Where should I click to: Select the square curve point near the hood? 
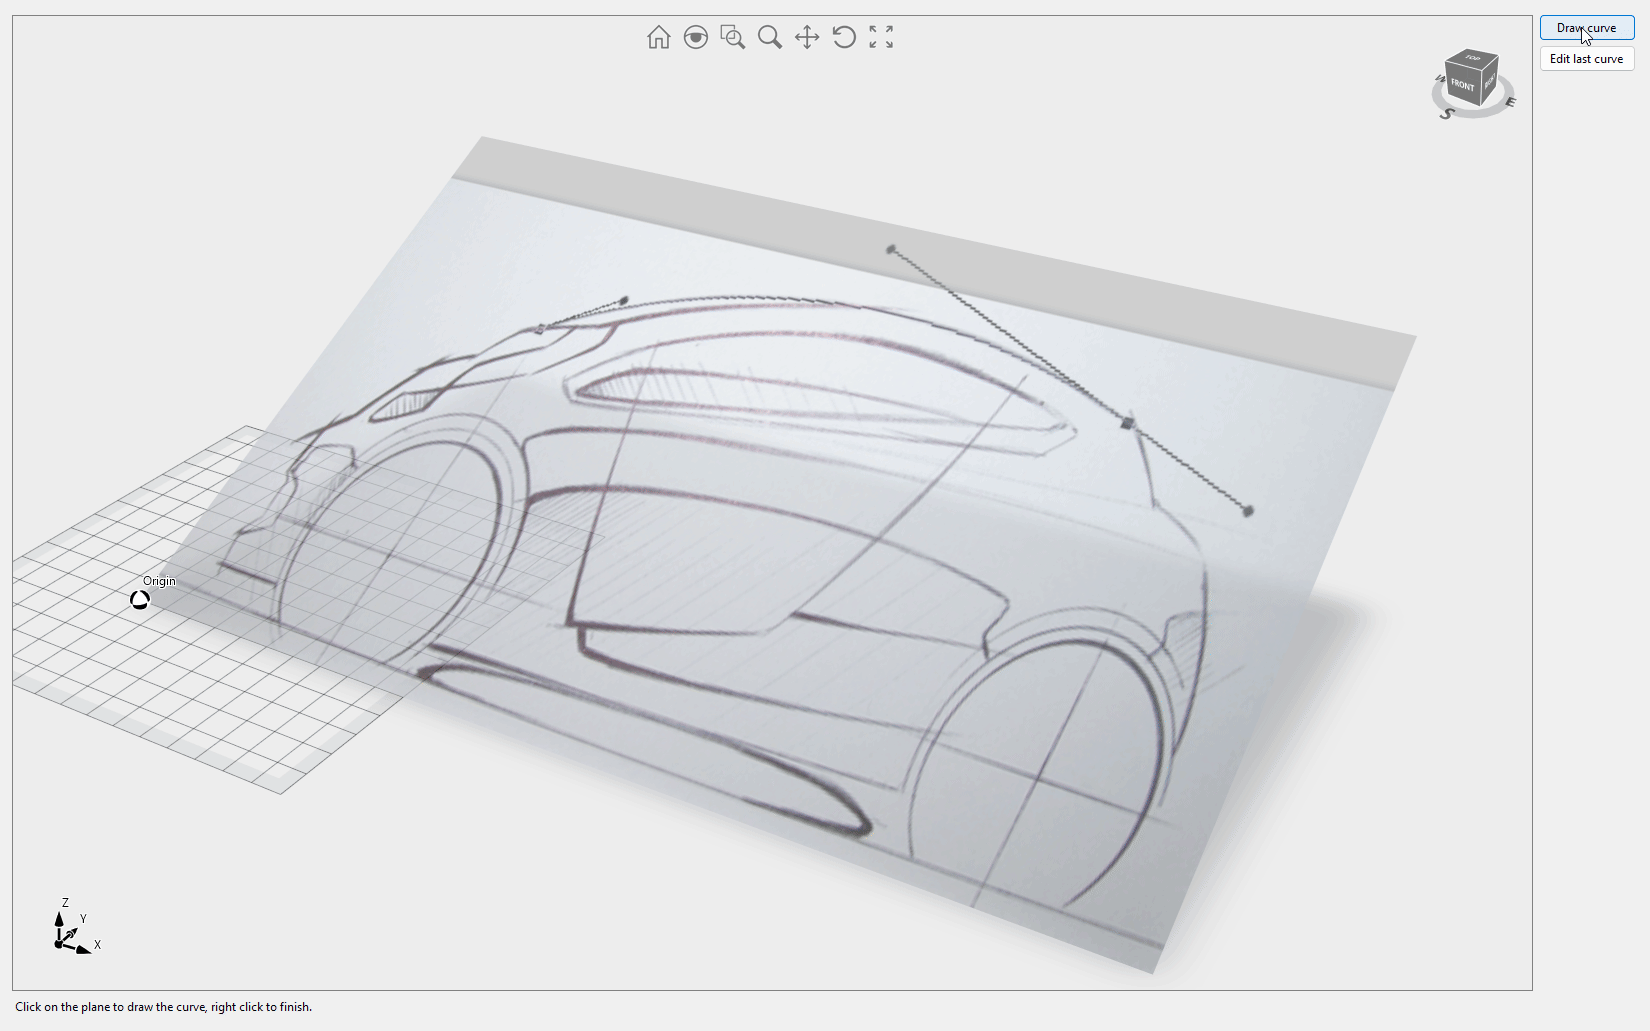[540, 329]
